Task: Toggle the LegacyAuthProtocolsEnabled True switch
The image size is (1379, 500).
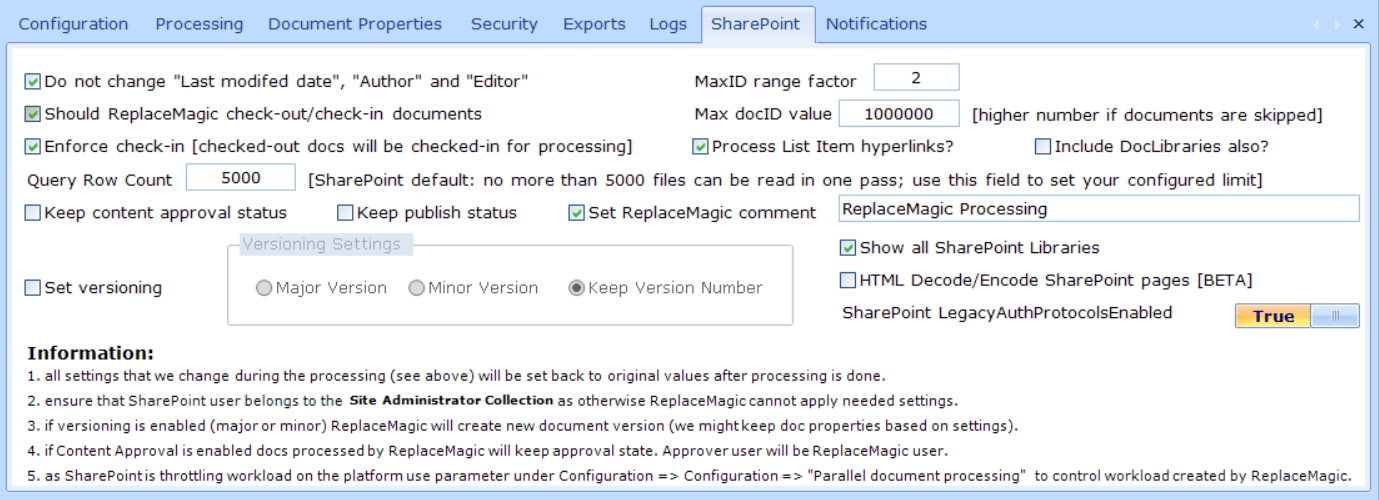Action: (1297, 317)
